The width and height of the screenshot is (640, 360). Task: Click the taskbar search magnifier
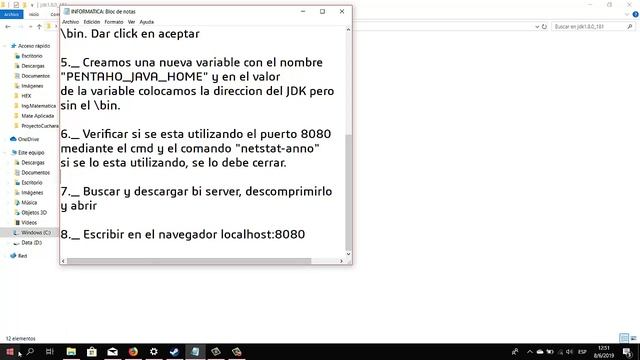30,351
